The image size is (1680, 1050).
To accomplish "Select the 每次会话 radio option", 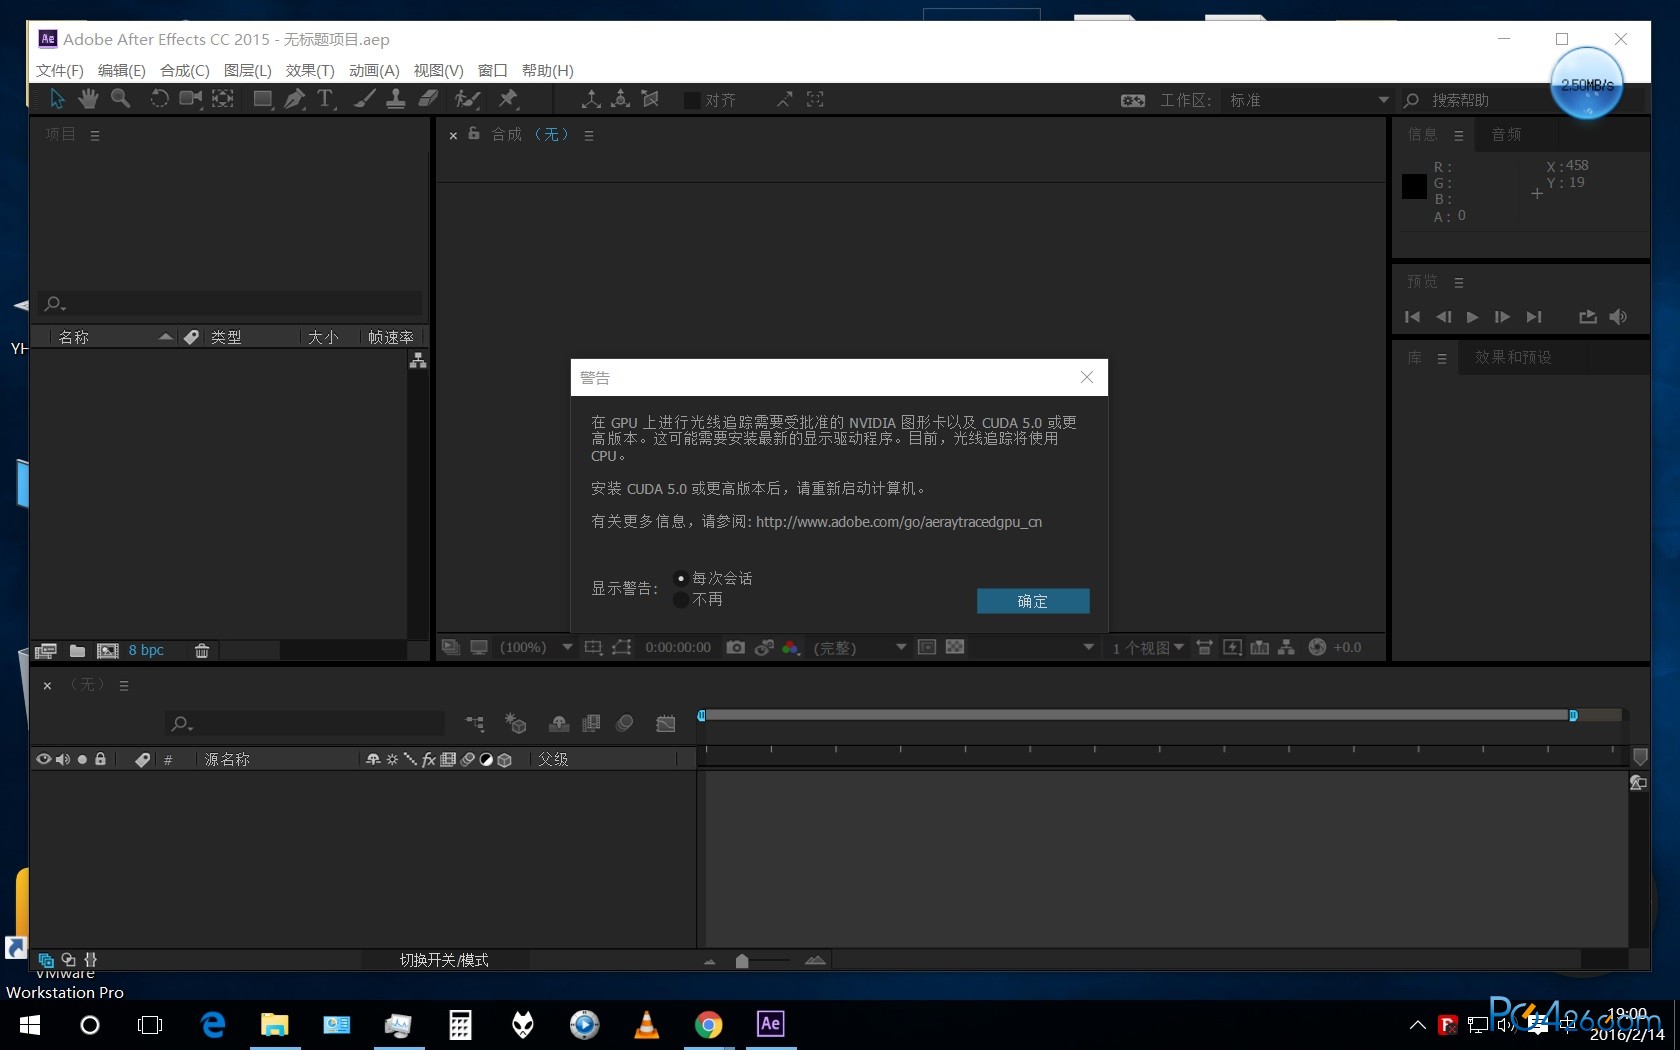I will tap(681, 578).
